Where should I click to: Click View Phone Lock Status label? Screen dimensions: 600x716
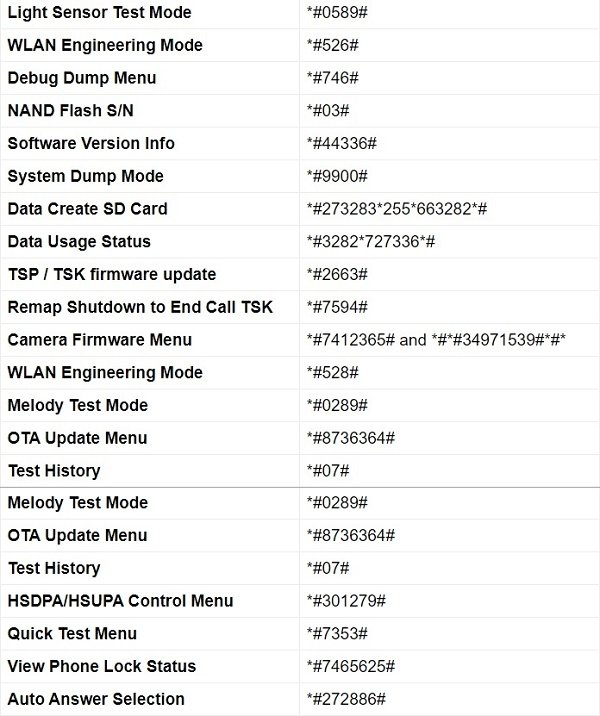[x=102, y=666]
